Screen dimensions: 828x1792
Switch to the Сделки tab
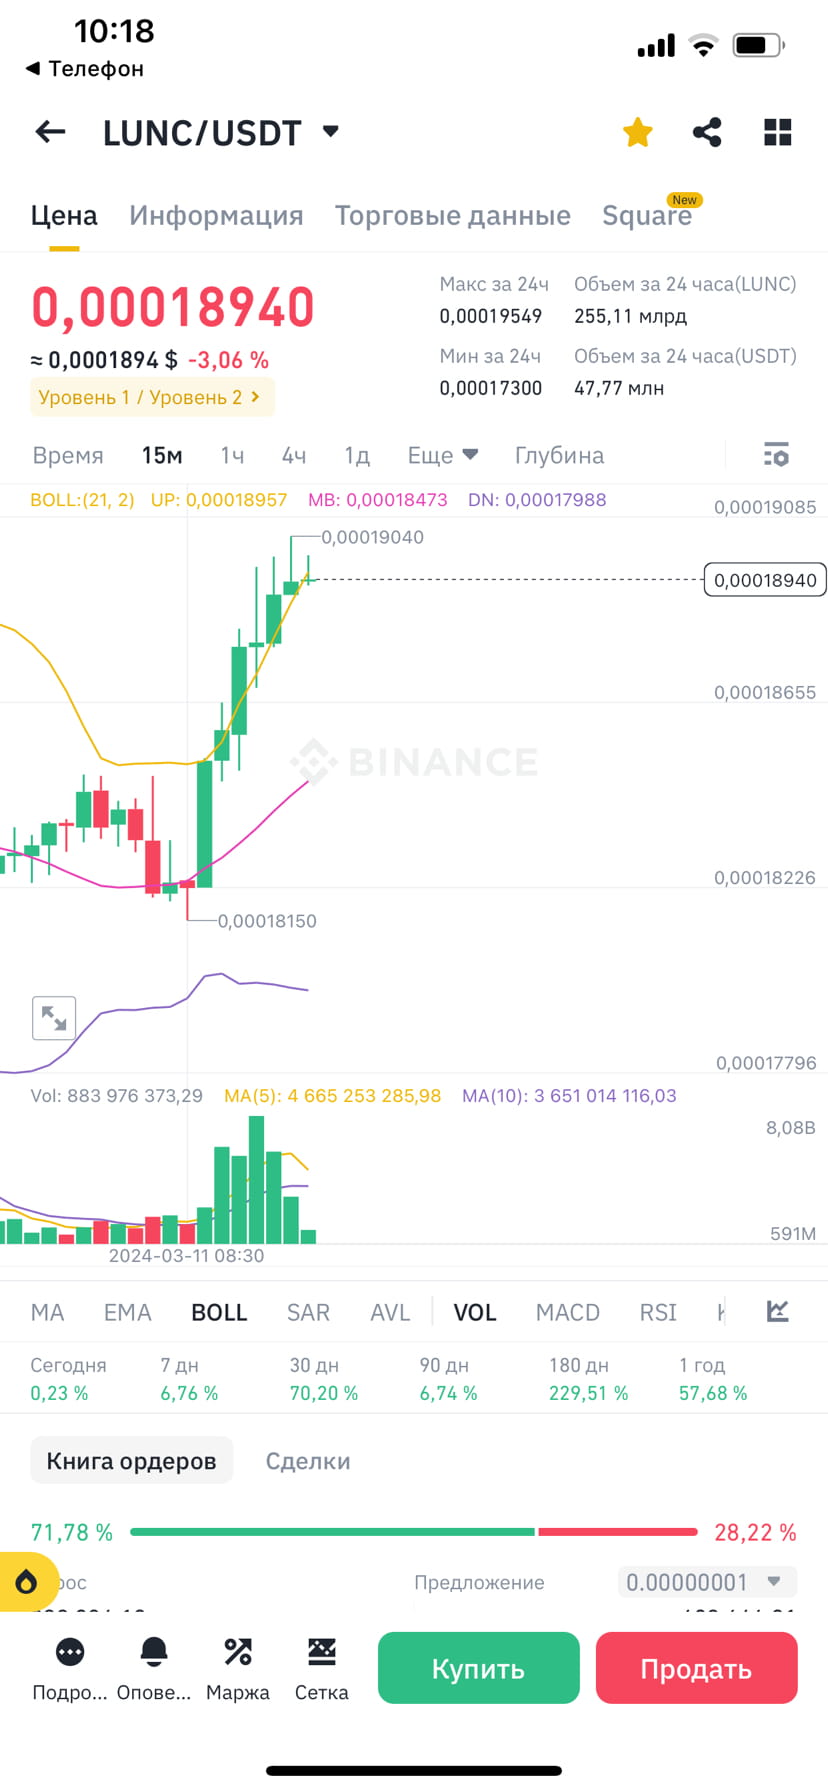coord(308,1460)
